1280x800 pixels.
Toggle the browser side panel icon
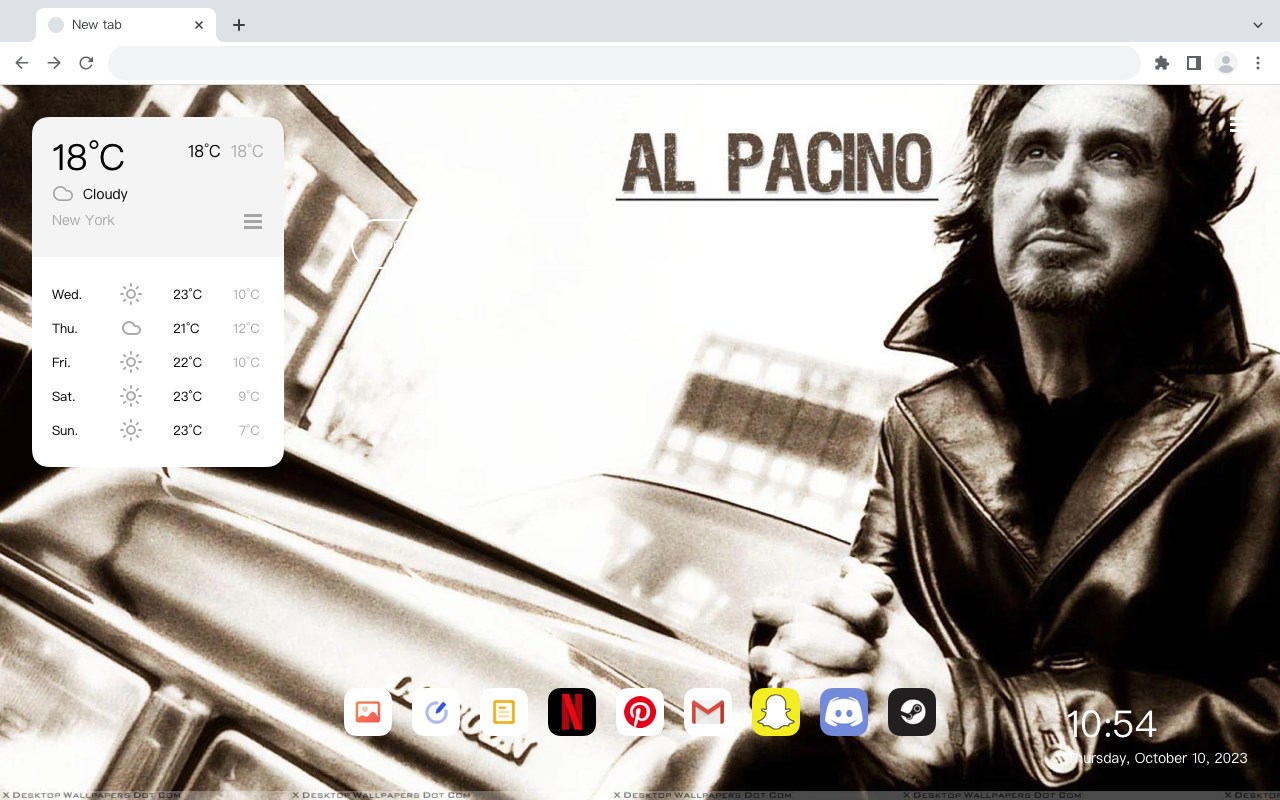[1193, 63]
